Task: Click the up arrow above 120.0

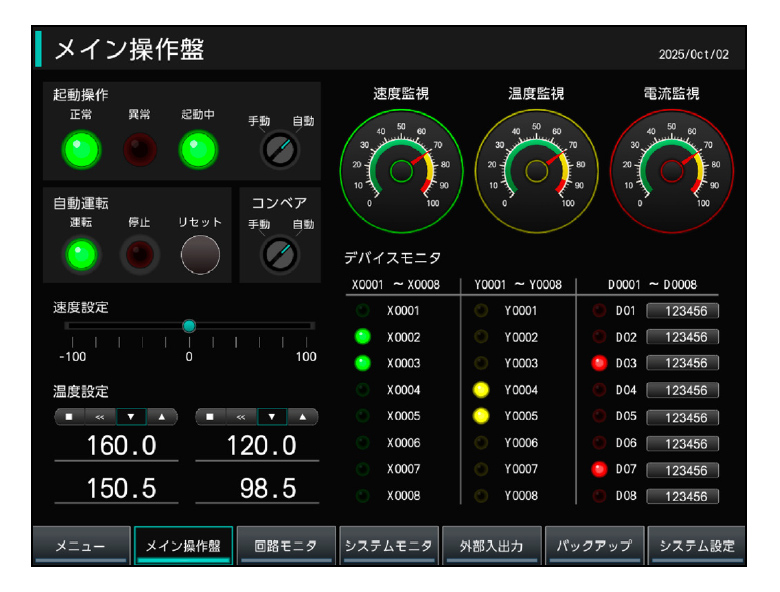Action: tap(303, 416)
